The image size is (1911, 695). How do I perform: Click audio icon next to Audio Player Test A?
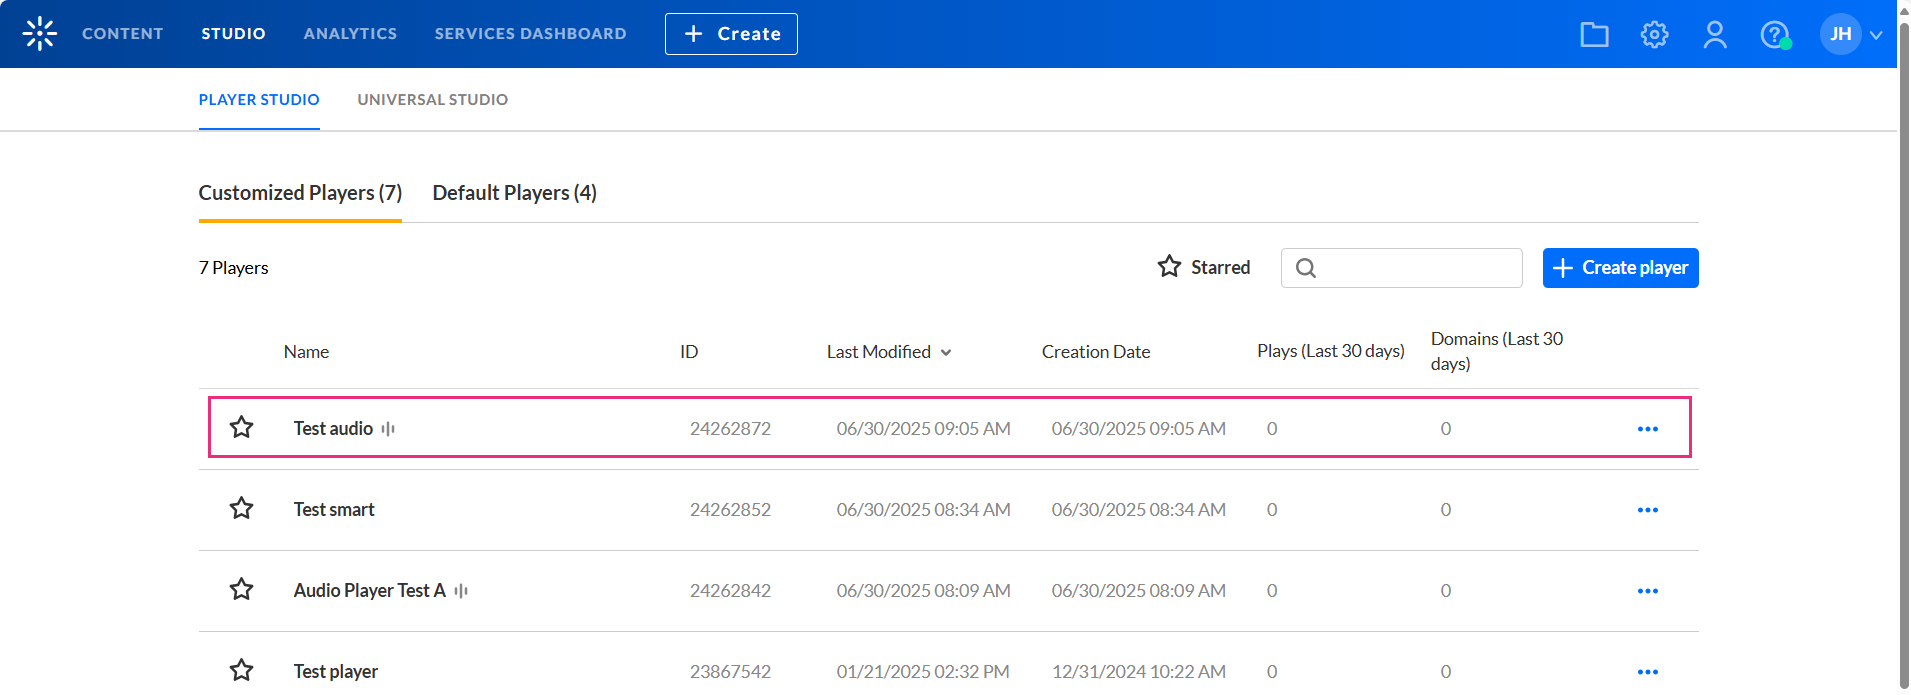[461, 591]
